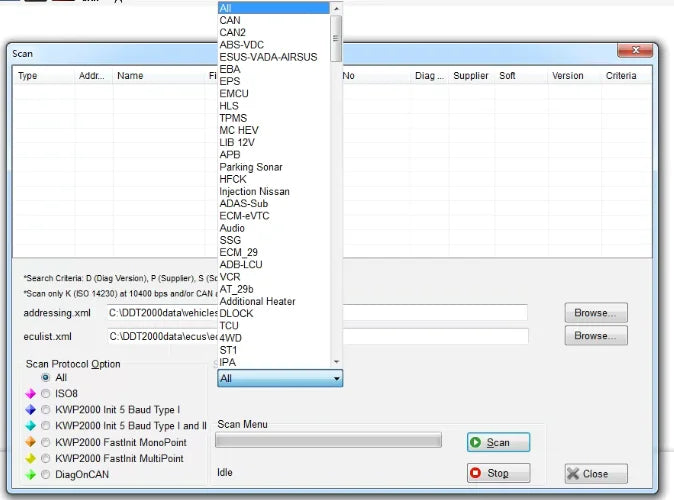The width and height of the screenshot is (674, 500).
Task: Click the green play icon on Scan button
Action: tap(475, 442)
